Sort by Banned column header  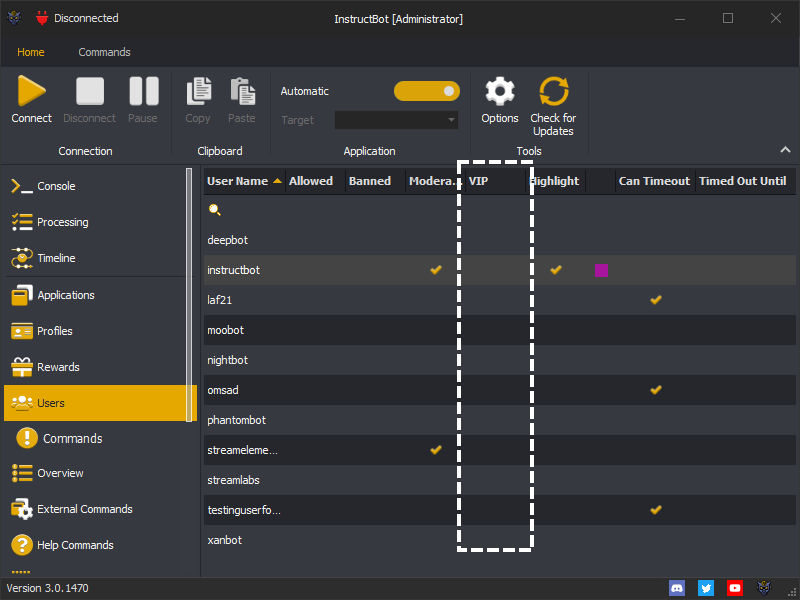point(375,181)
